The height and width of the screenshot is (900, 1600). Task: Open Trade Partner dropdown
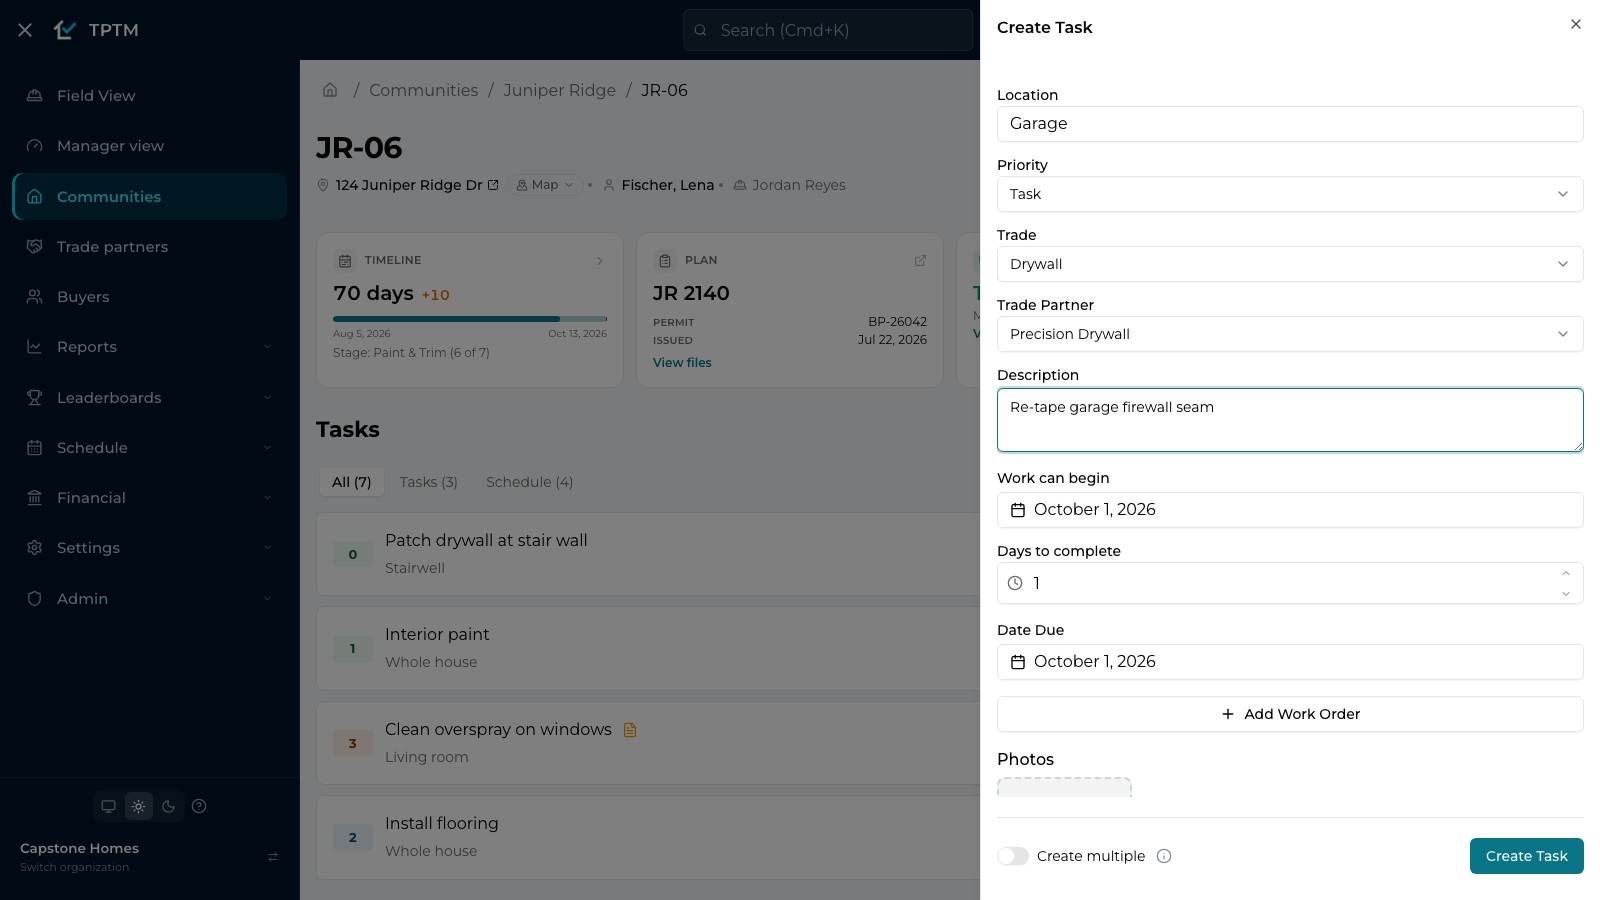click(x=1290, y=334)
